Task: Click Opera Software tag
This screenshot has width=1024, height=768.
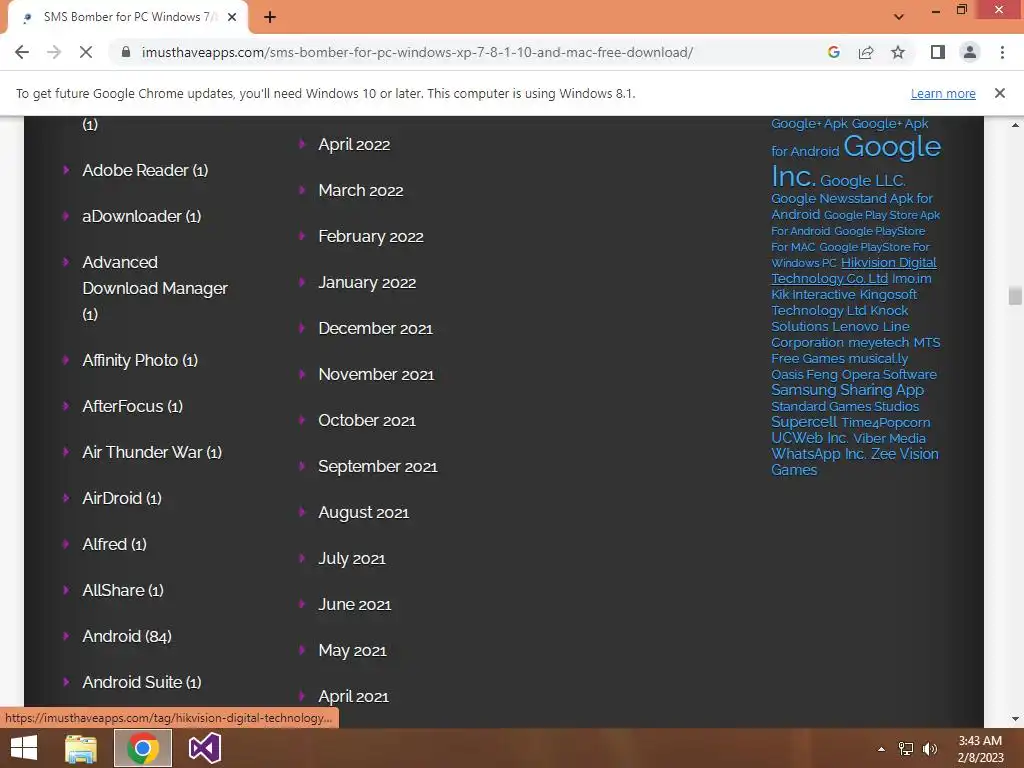Action: 889,374
